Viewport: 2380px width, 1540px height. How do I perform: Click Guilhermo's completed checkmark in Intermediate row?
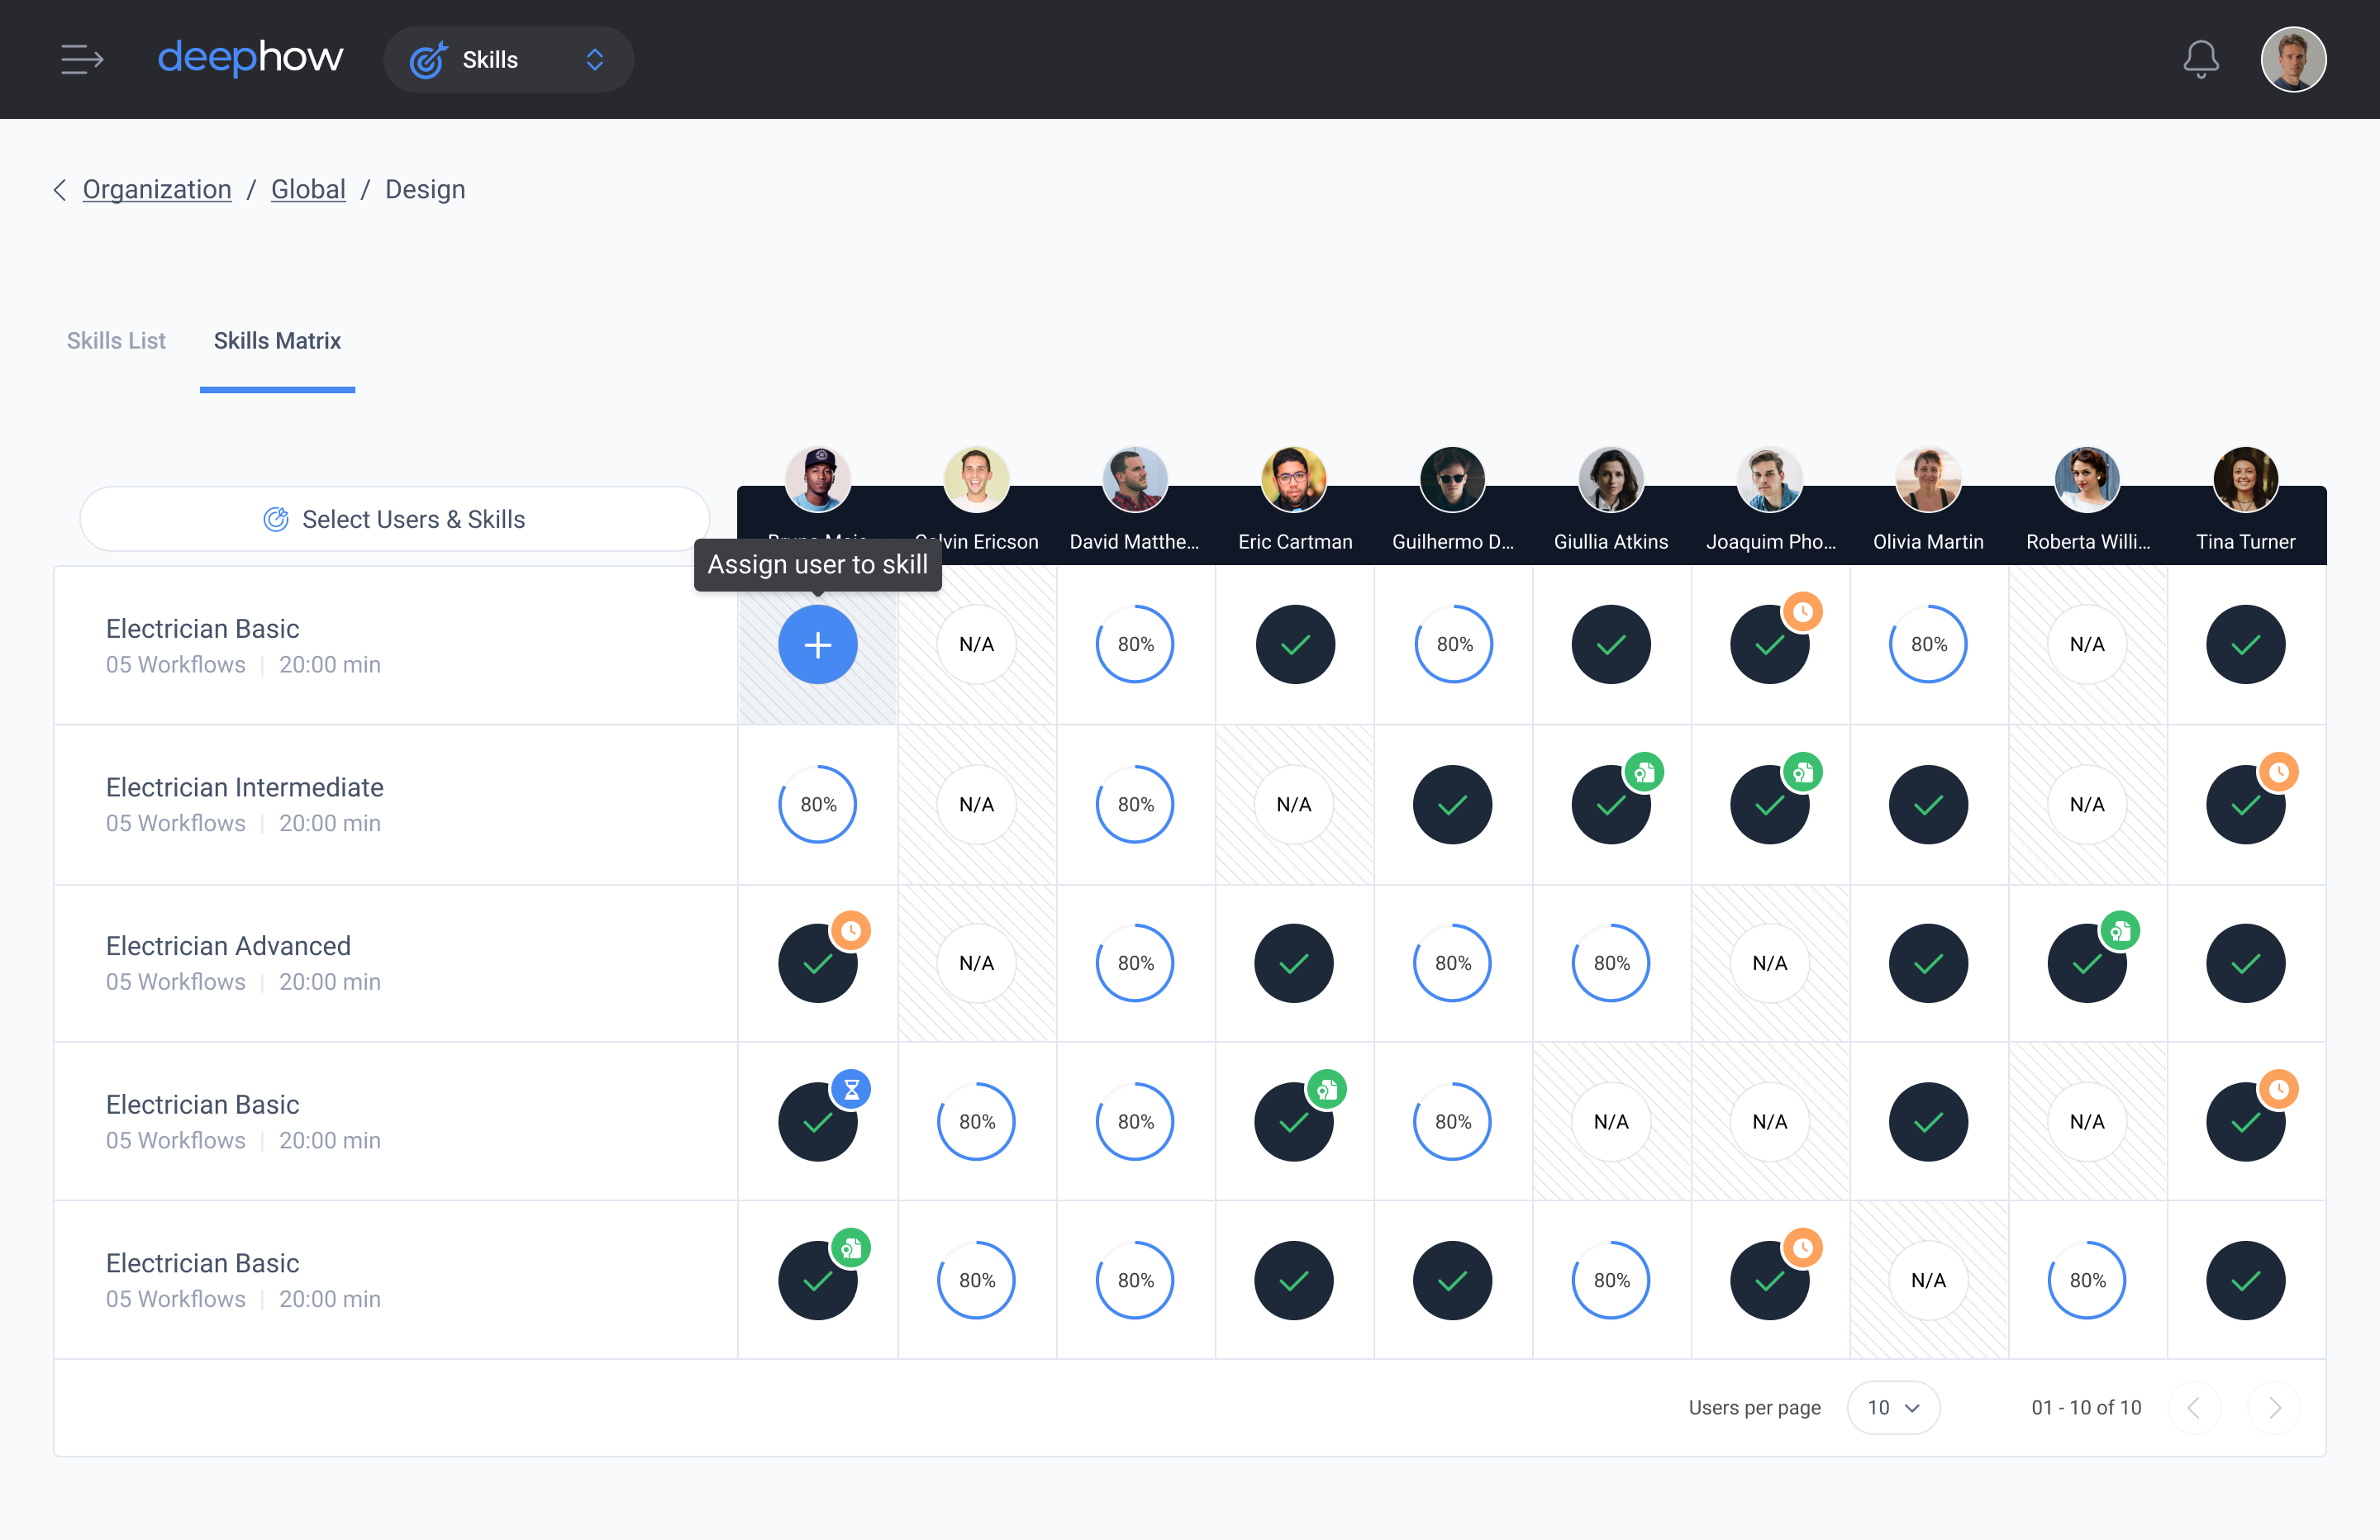(1452, 805)
